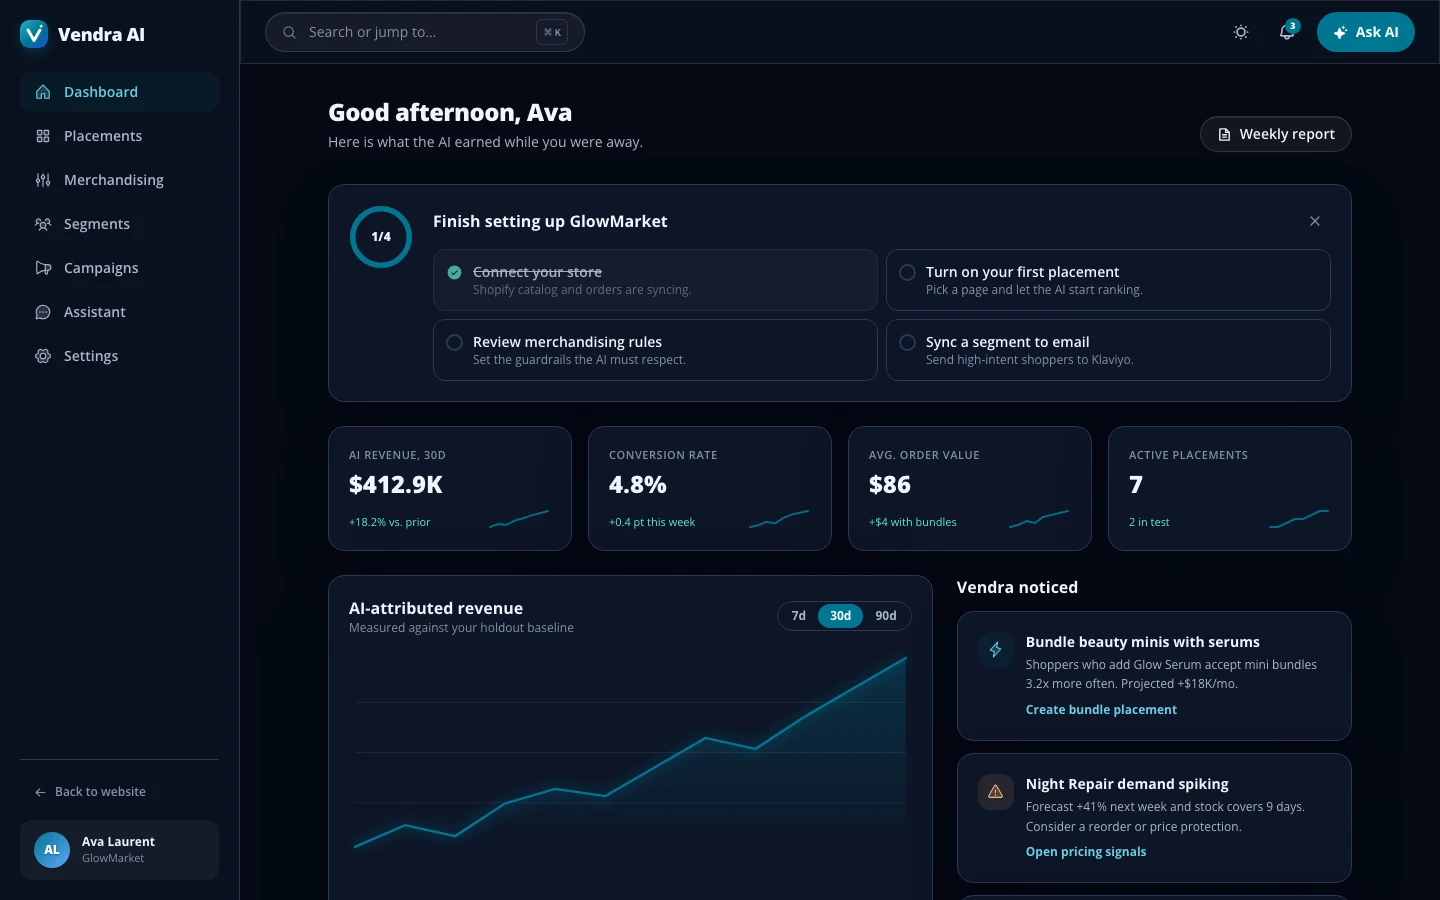Click the back arrow icon

[40, 792]
